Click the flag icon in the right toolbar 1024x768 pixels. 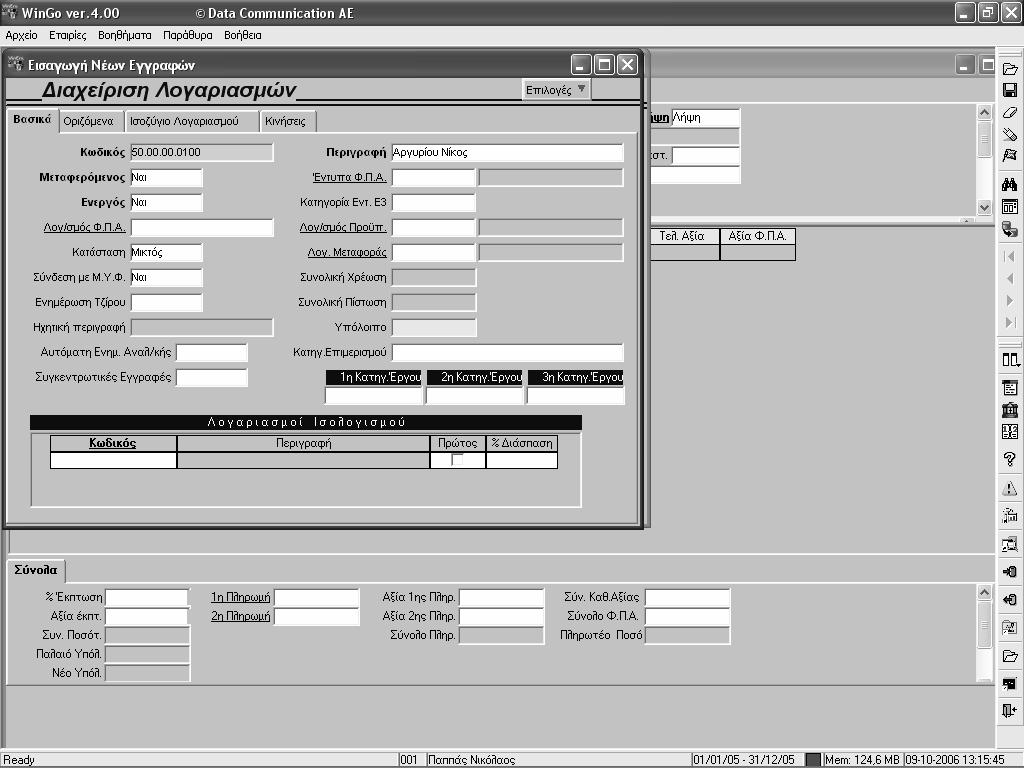(x=1010, y=155)
